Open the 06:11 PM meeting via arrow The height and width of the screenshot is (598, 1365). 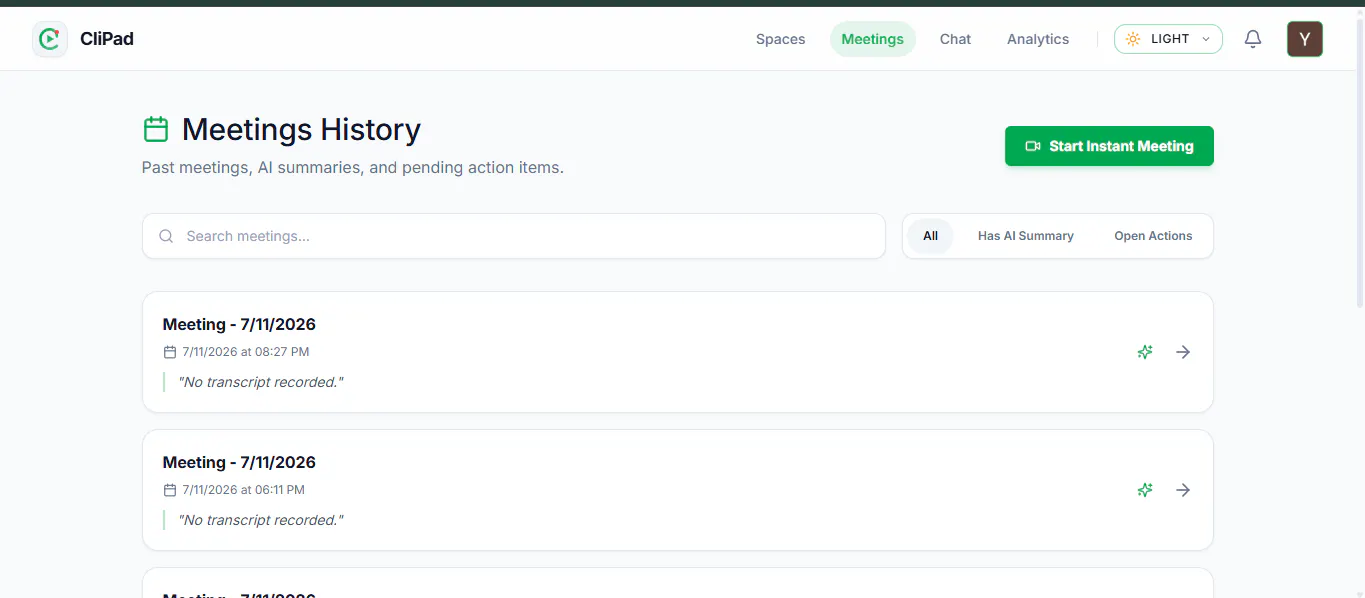pos(1183,490)
